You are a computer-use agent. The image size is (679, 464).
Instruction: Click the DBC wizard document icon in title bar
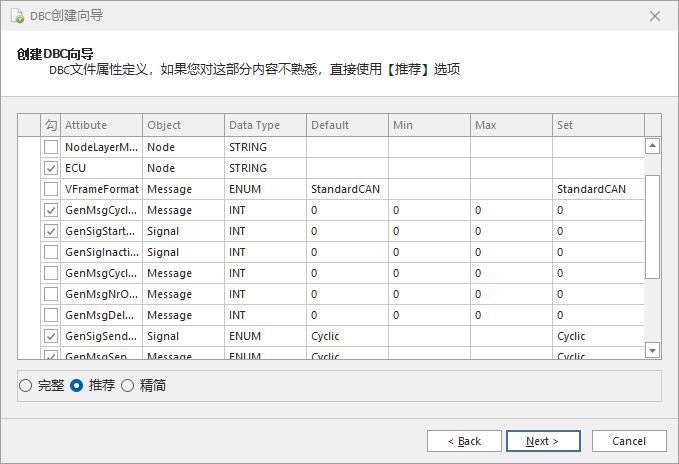(x=17, y=16)
